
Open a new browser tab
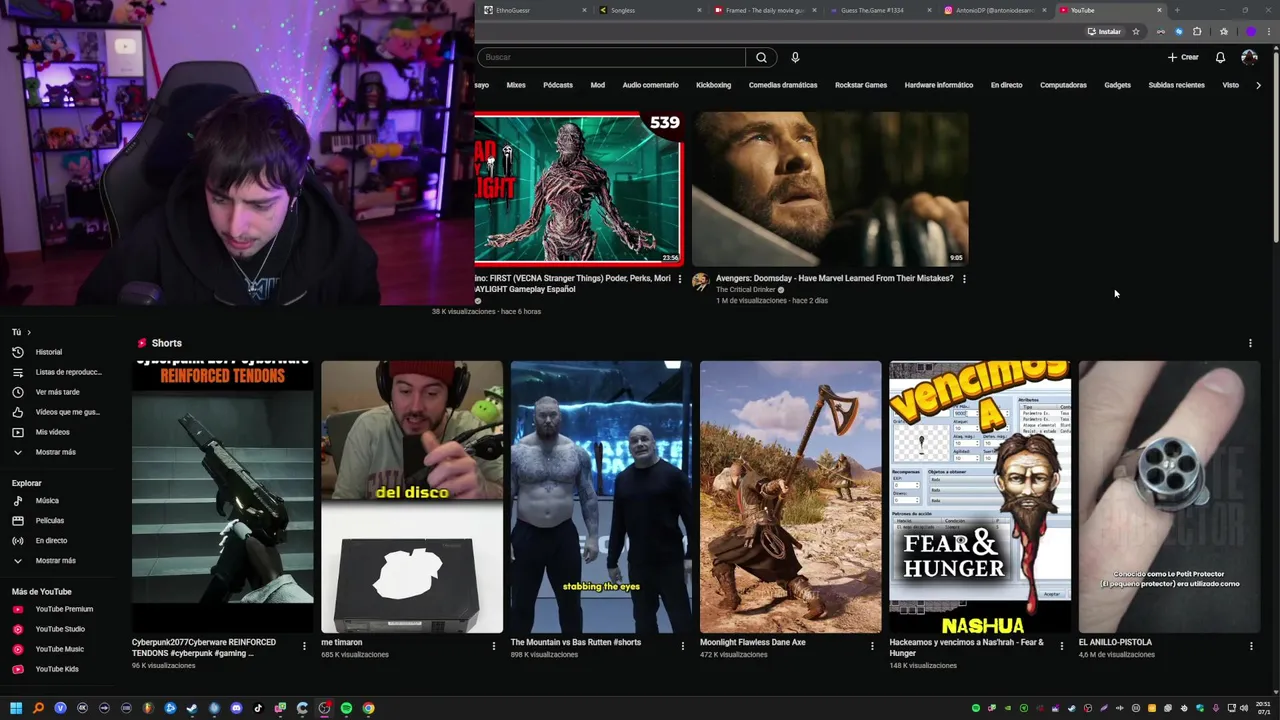[x=1177, y=10]
